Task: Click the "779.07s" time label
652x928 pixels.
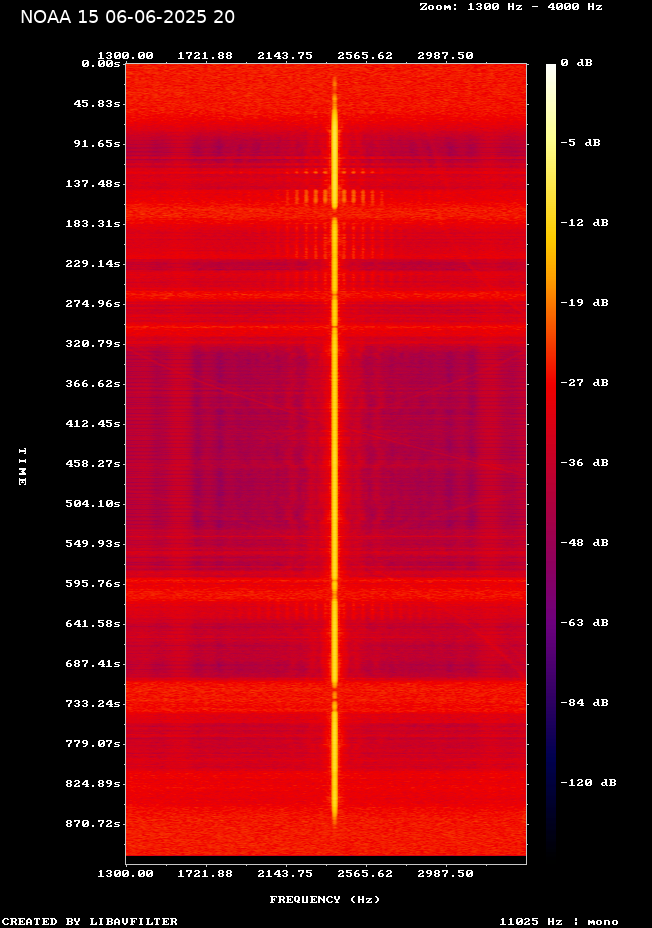Action: coord(93,743)
